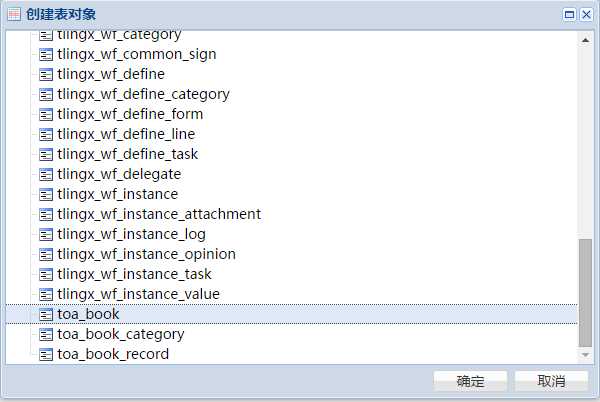This screenshot has width=600, height=402.
Task: Select the tlingx_wf_instance table
Action: tap(117, 194)
